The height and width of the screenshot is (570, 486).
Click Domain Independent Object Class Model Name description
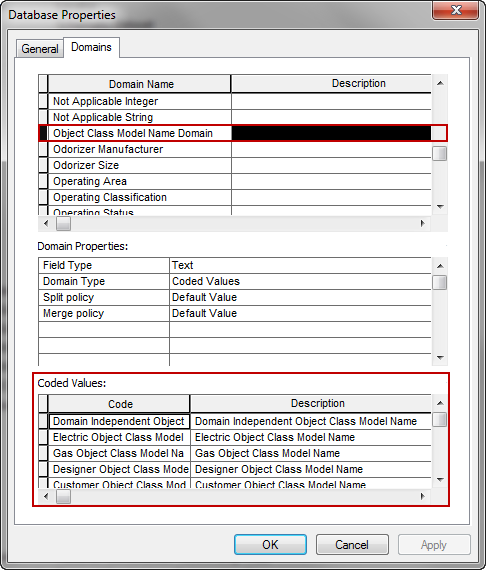tap(311, 421)
